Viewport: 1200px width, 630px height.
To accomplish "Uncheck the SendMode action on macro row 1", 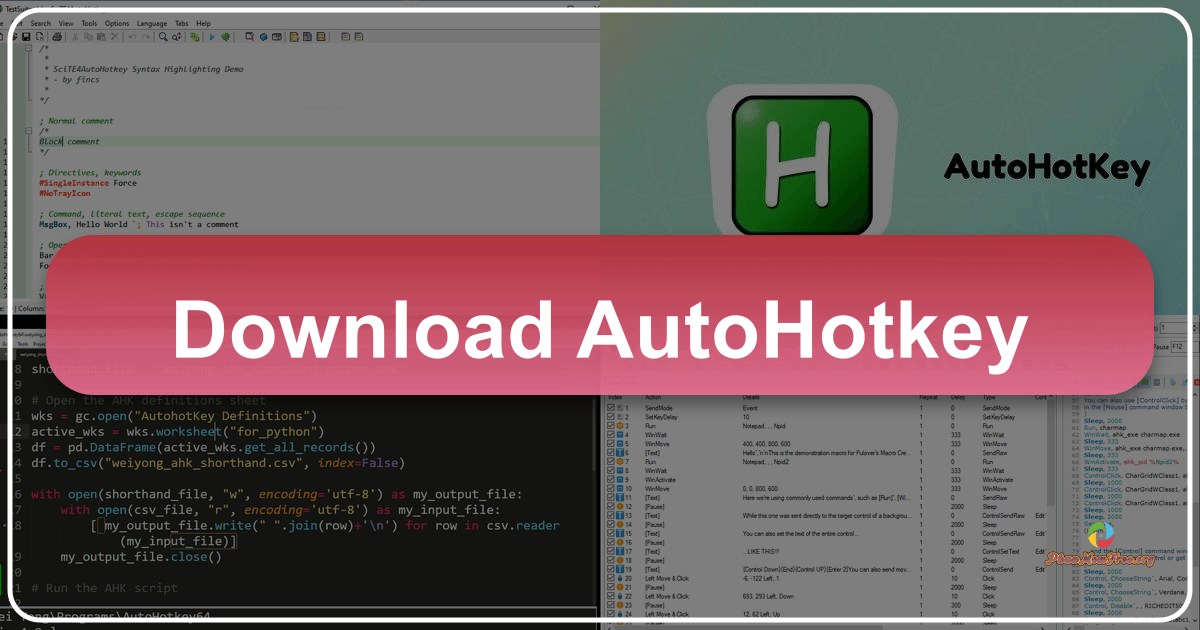I will pyautogui.click(x=610, y=408).
